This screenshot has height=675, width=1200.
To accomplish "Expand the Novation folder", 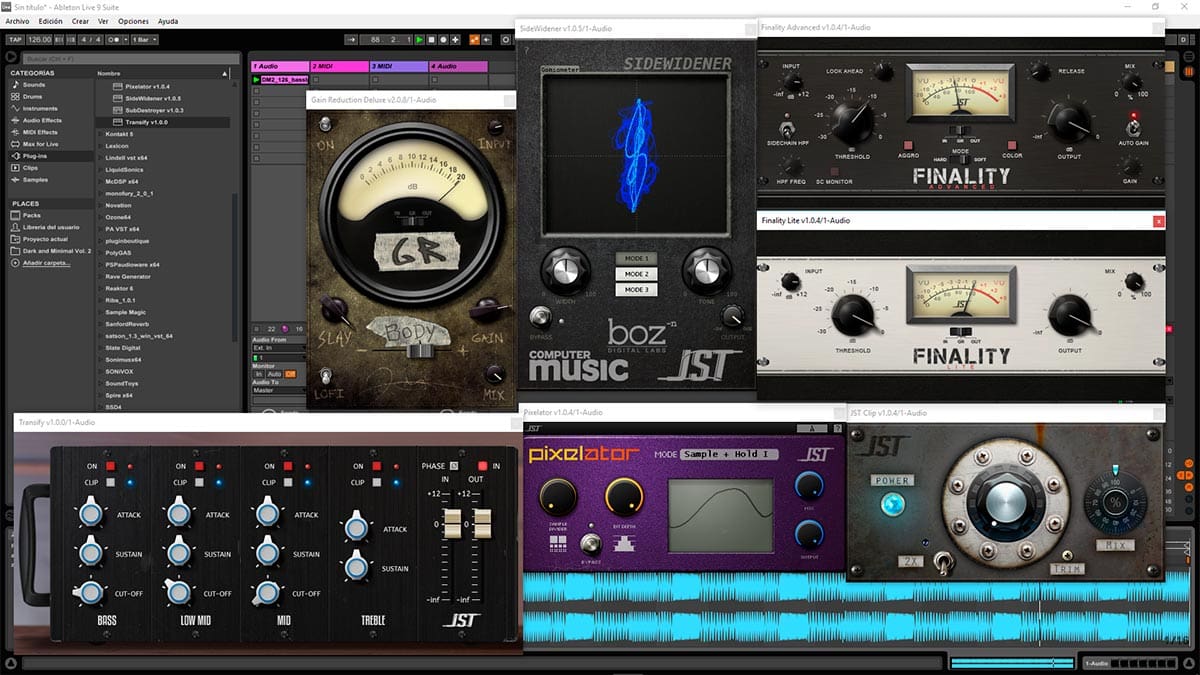I will [118, 205].
